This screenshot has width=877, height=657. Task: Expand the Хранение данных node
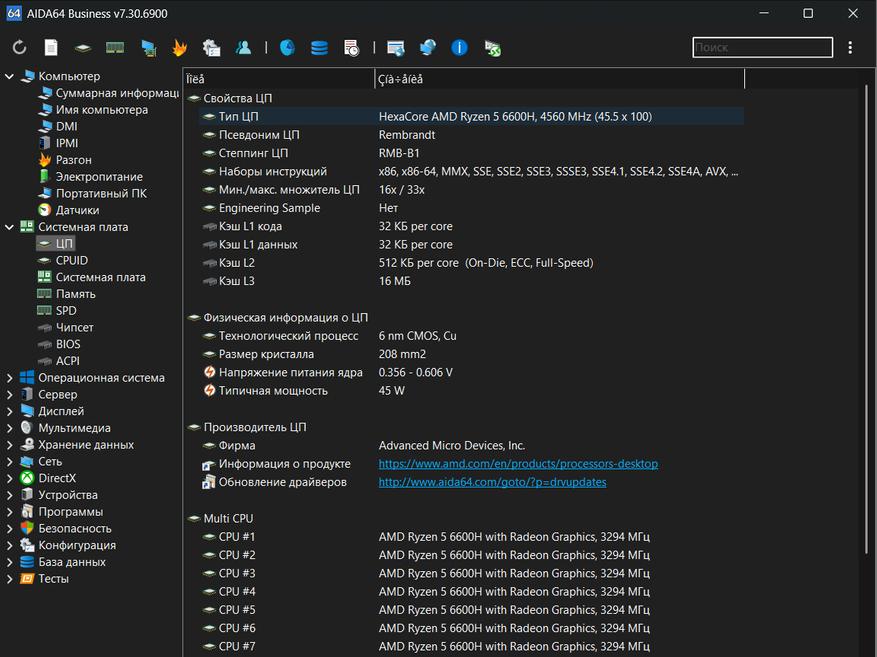point(10,445)
